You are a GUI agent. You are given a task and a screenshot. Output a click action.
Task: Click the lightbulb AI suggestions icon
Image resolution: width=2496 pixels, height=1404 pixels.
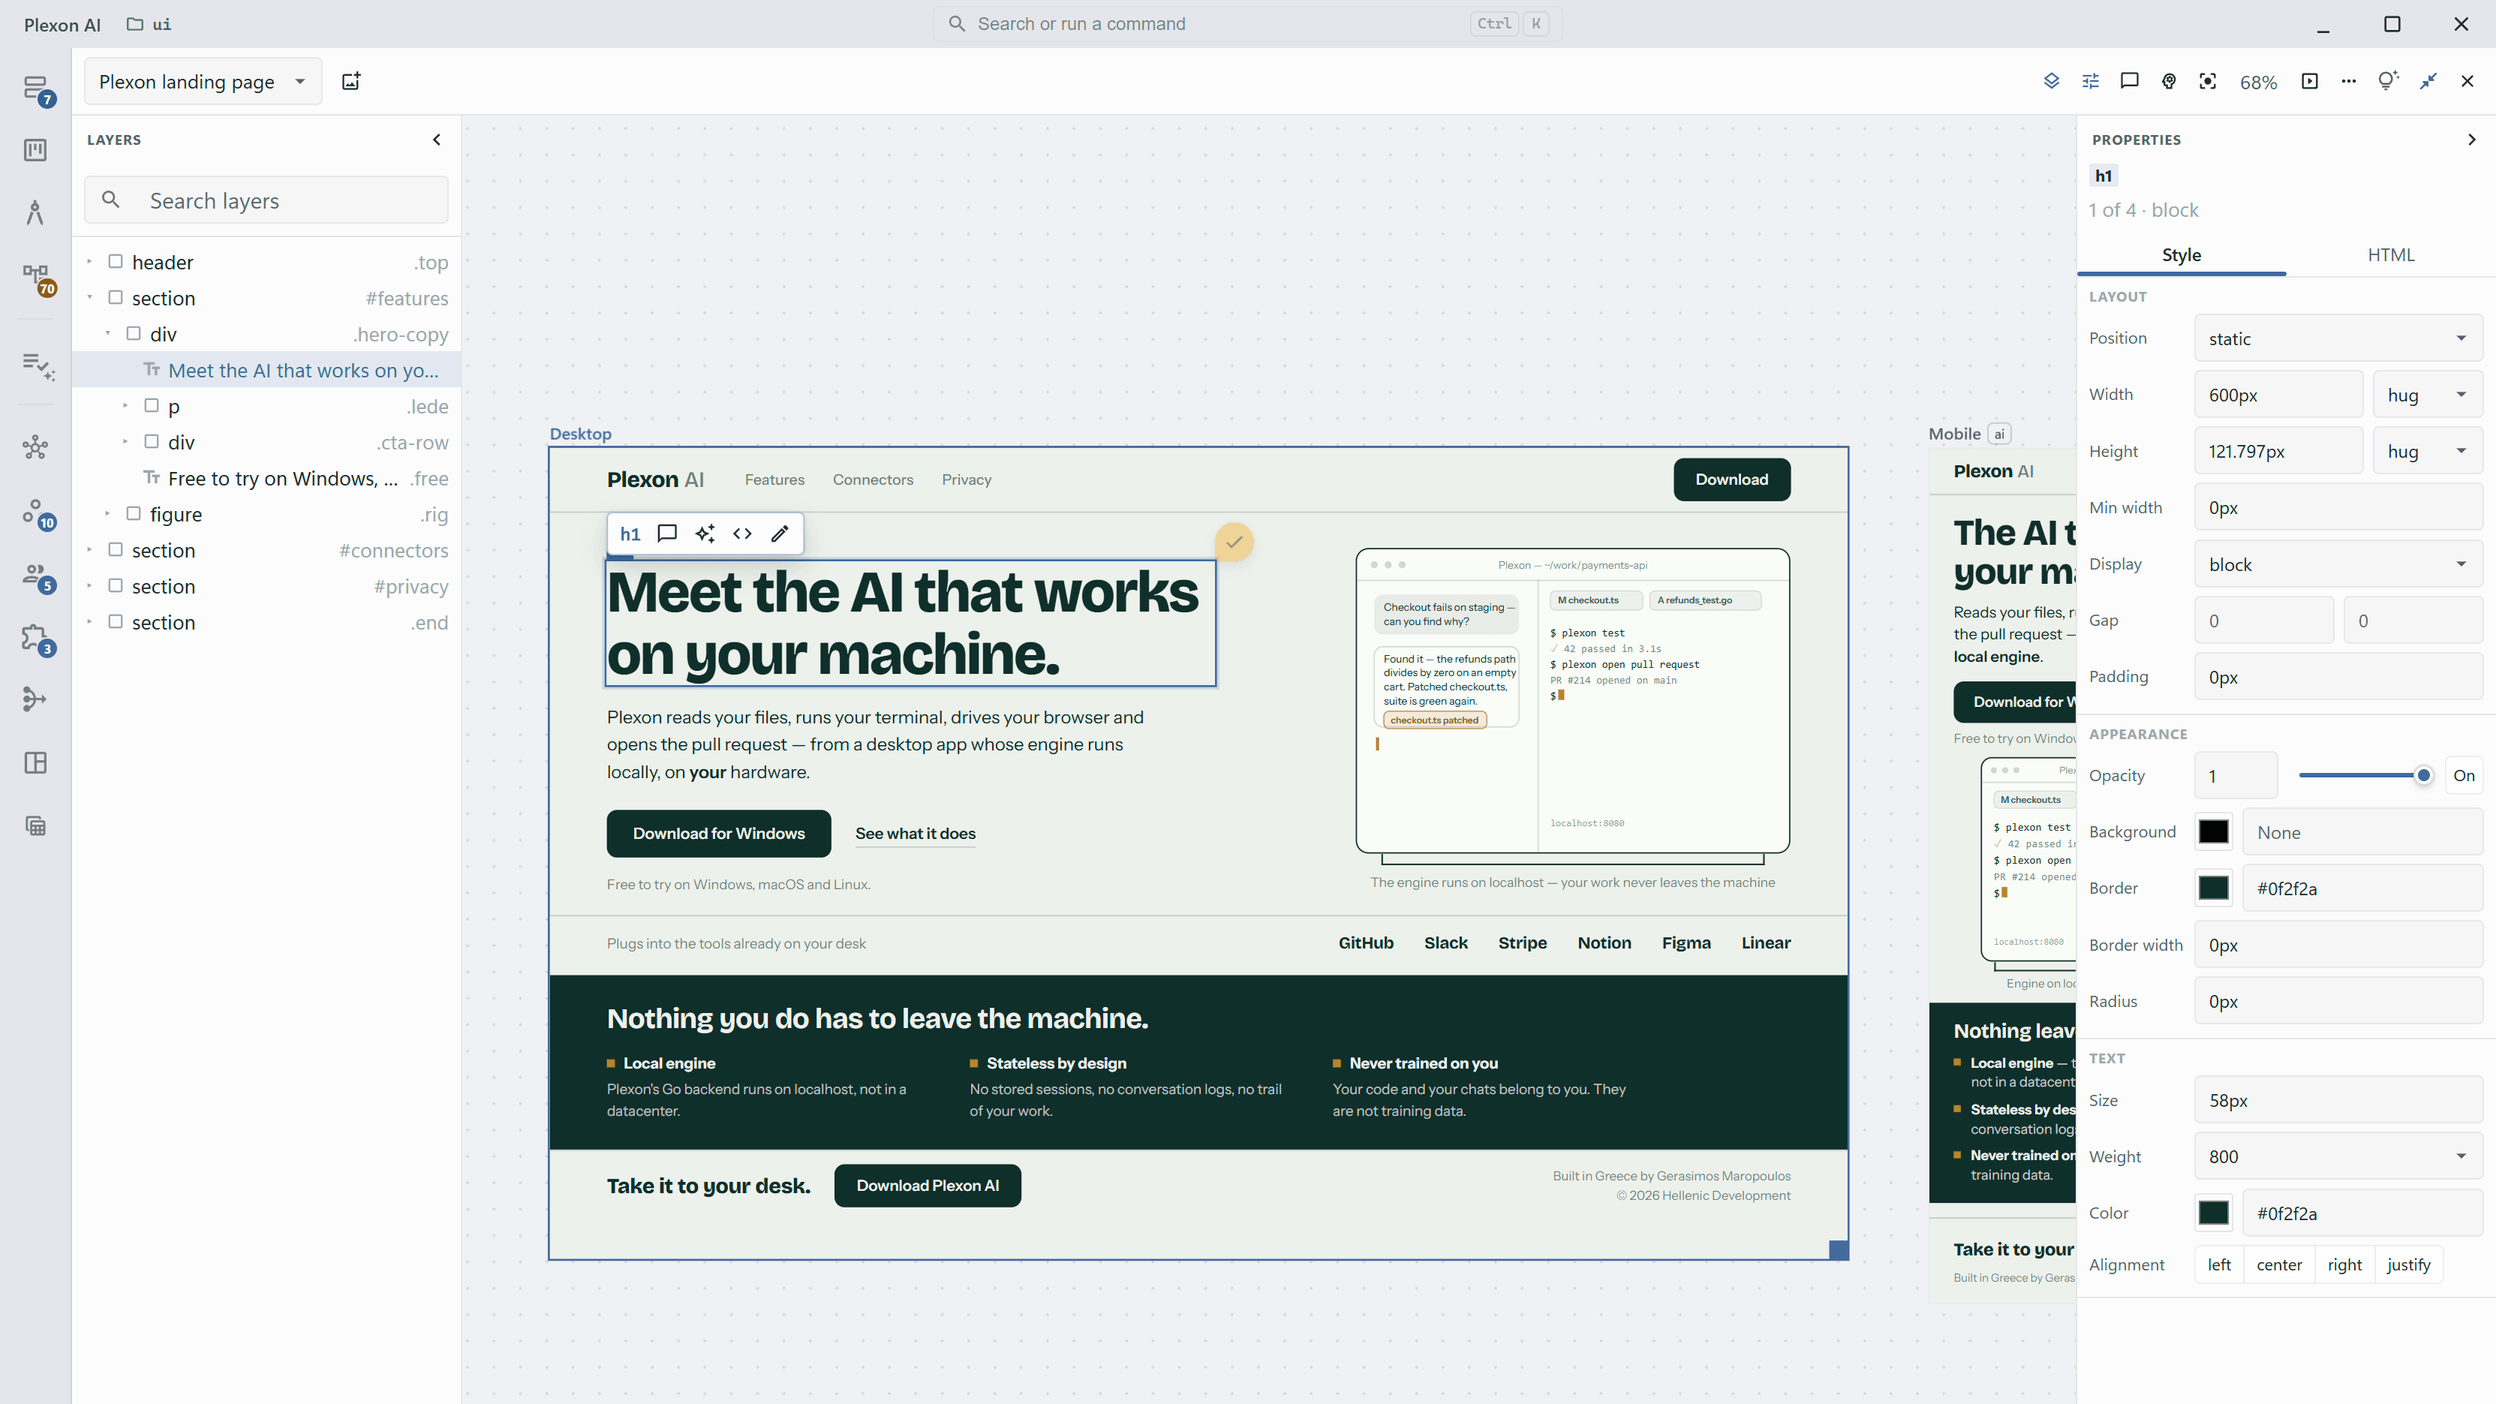(x=2388, y=81)
